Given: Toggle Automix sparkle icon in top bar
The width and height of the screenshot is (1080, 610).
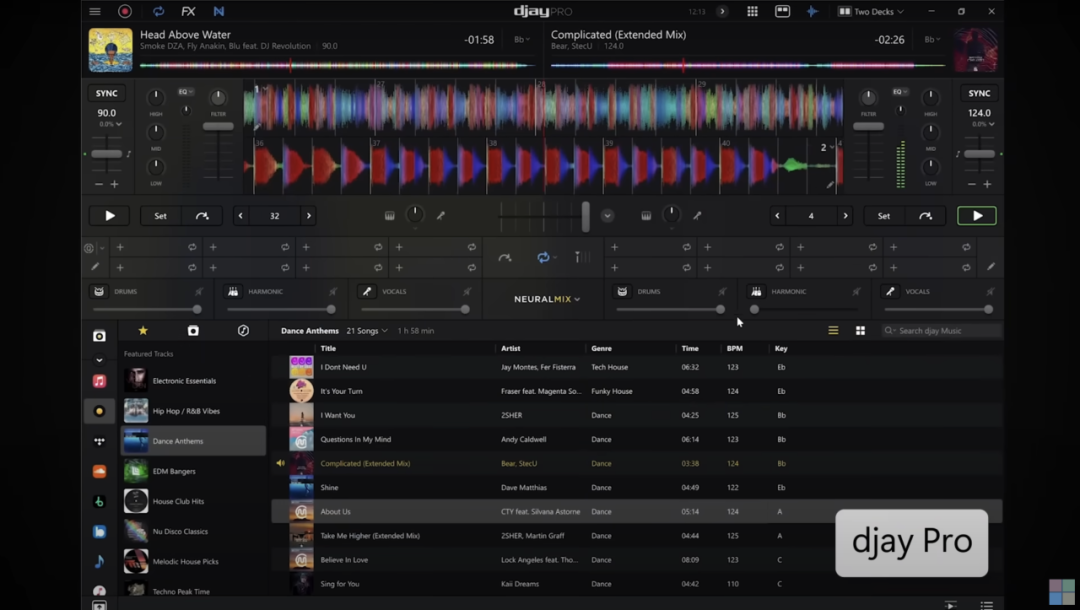Looking at the screenshot, I should pyautogui.click(x=812, y=11).
